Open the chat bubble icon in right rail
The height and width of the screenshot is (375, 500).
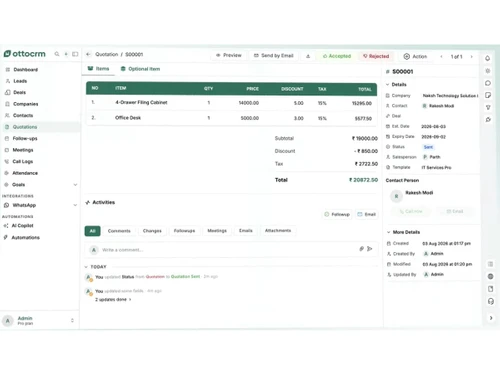pos(488,83)
